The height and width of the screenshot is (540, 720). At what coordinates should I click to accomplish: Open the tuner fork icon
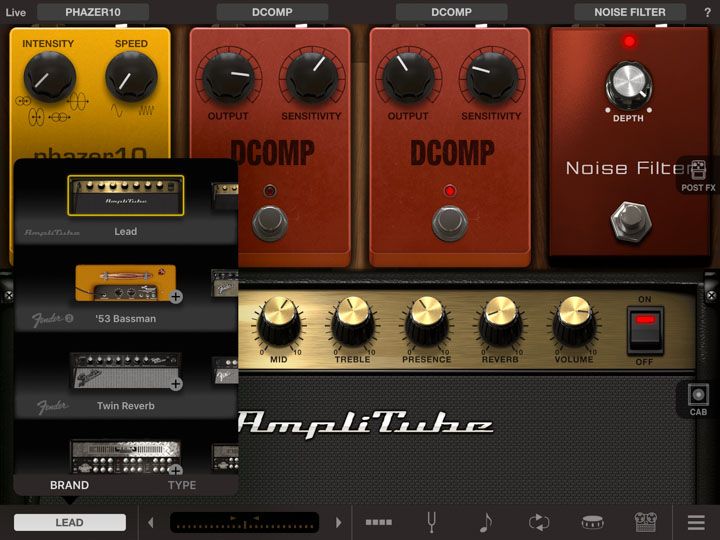click(x=431, y=522)
